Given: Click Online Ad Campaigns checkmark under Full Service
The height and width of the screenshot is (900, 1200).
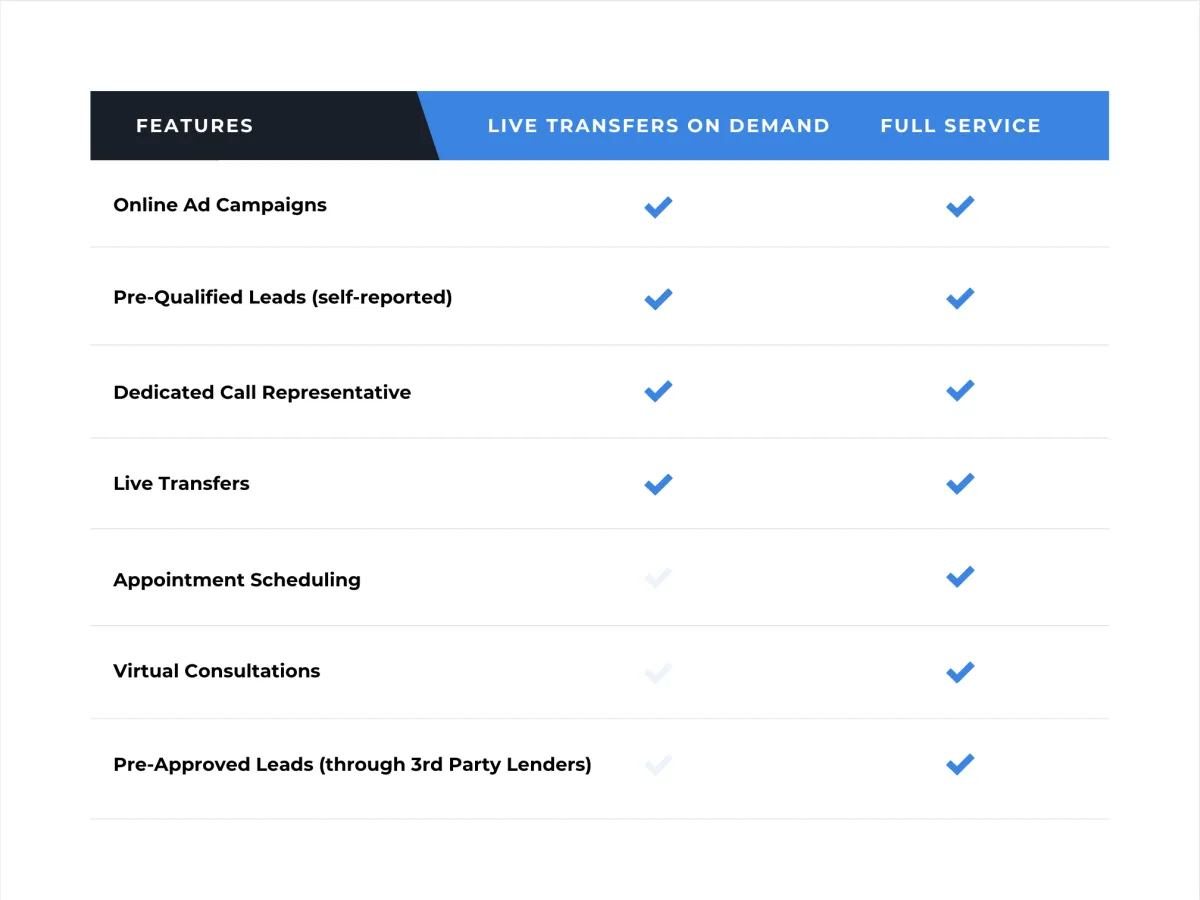Looking at the screenshot, I should pos(960,207).
